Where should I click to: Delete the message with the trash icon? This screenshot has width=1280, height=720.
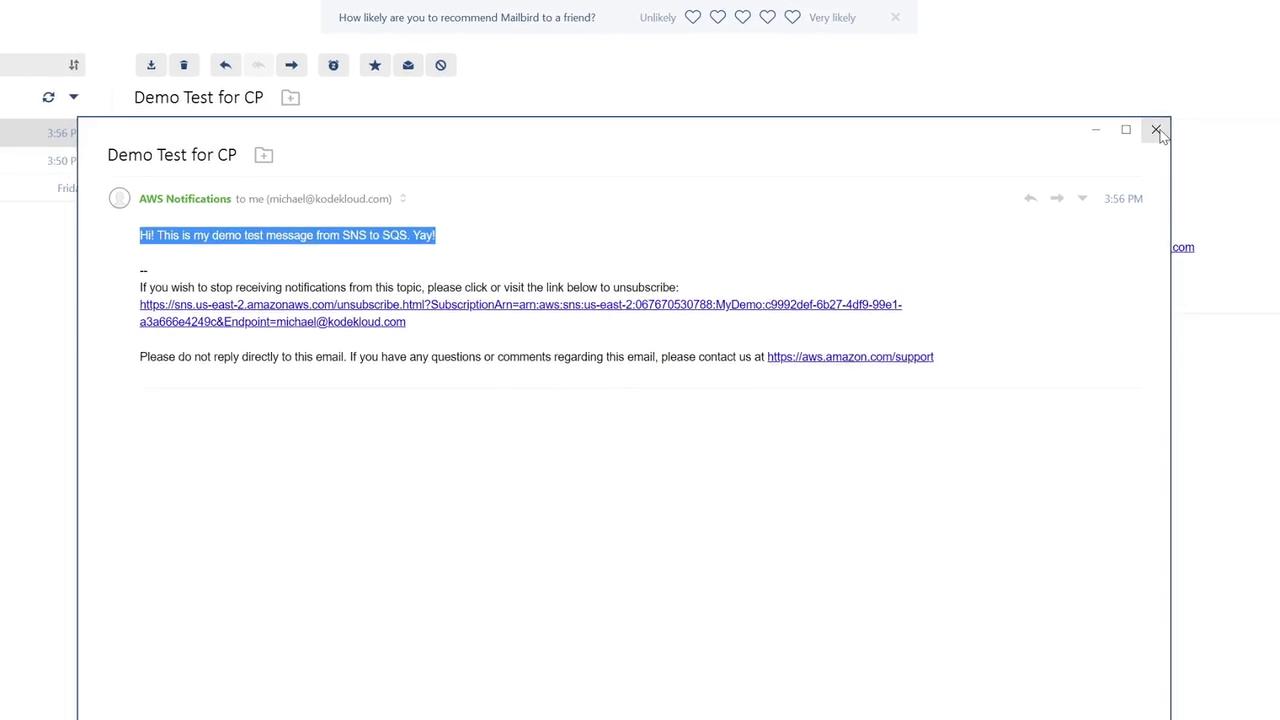tap(184, 65)
